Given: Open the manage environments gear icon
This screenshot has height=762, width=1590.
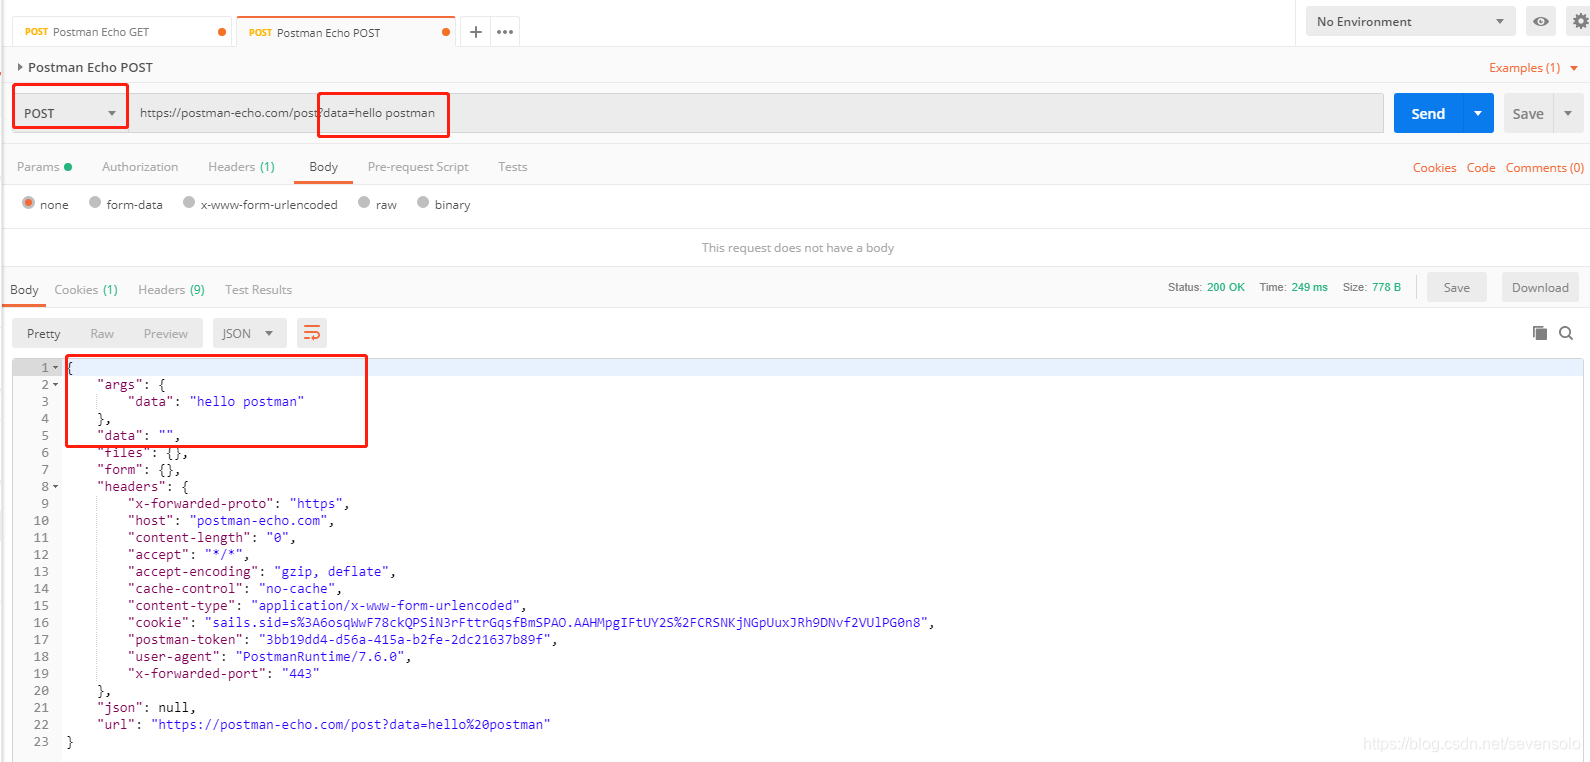Looking at the screenshot, I should (1581, 21).
